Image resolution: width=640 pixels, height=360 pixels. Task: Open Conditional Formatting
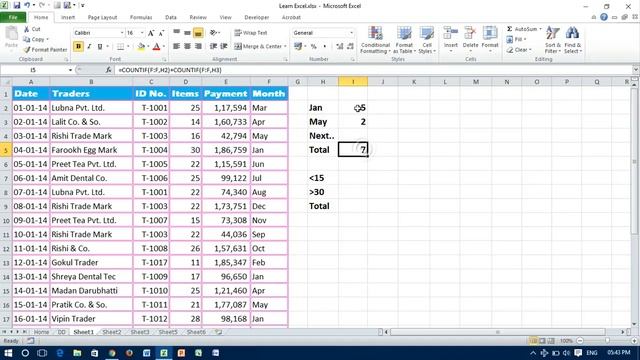click(375, 40)
